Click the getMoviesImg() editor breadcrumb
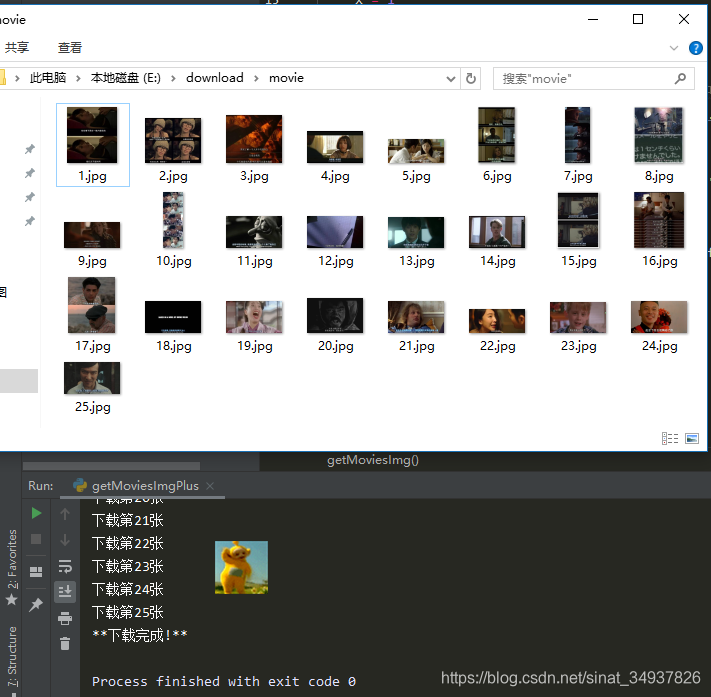711x697 pixels. point(373,460)
